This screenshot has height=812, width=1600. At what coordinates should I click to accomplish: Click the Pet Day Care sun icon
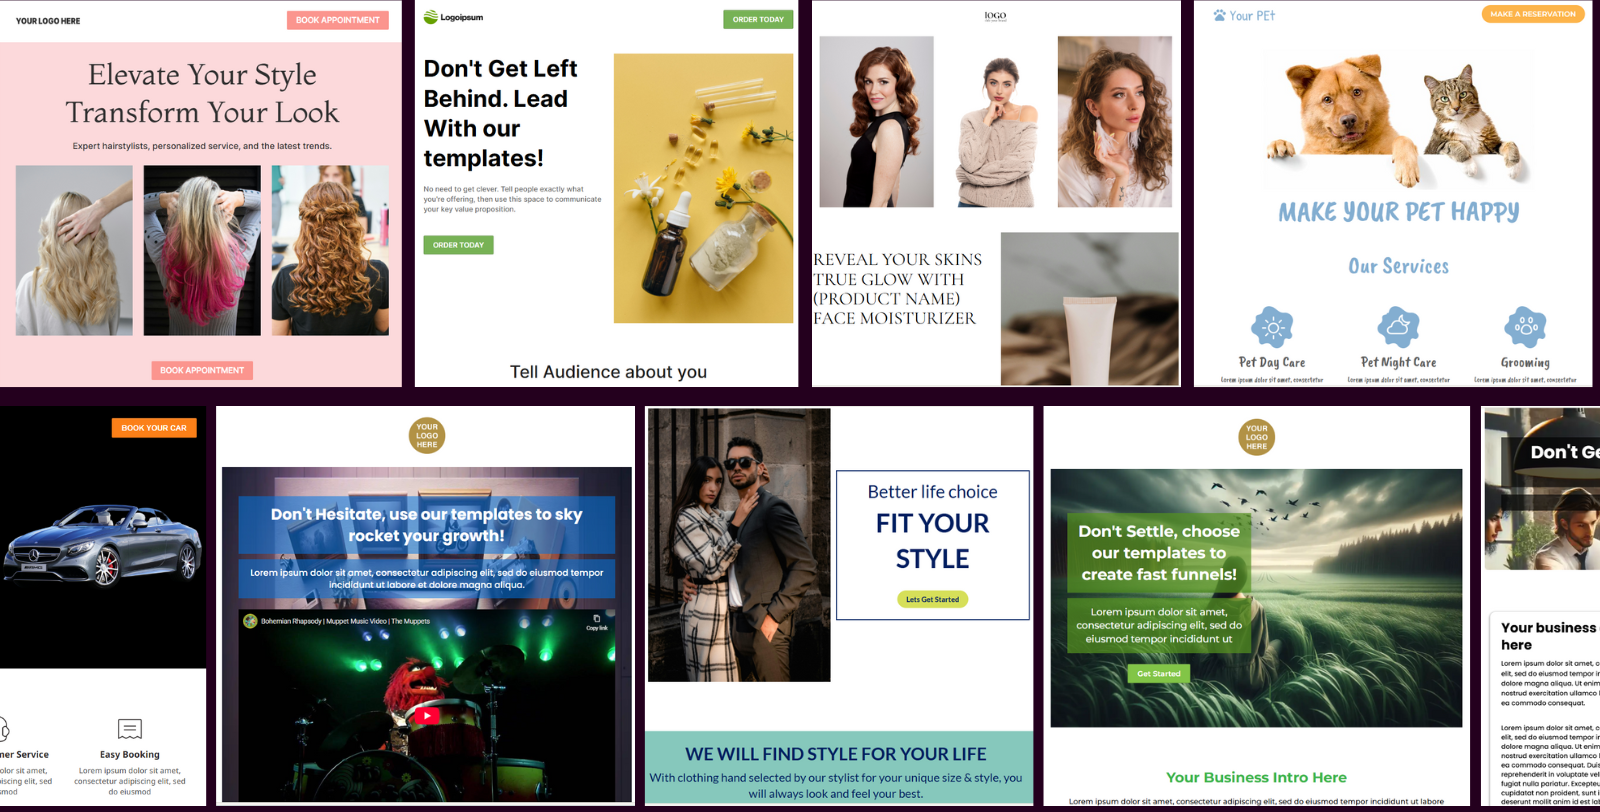point(1272,327)
